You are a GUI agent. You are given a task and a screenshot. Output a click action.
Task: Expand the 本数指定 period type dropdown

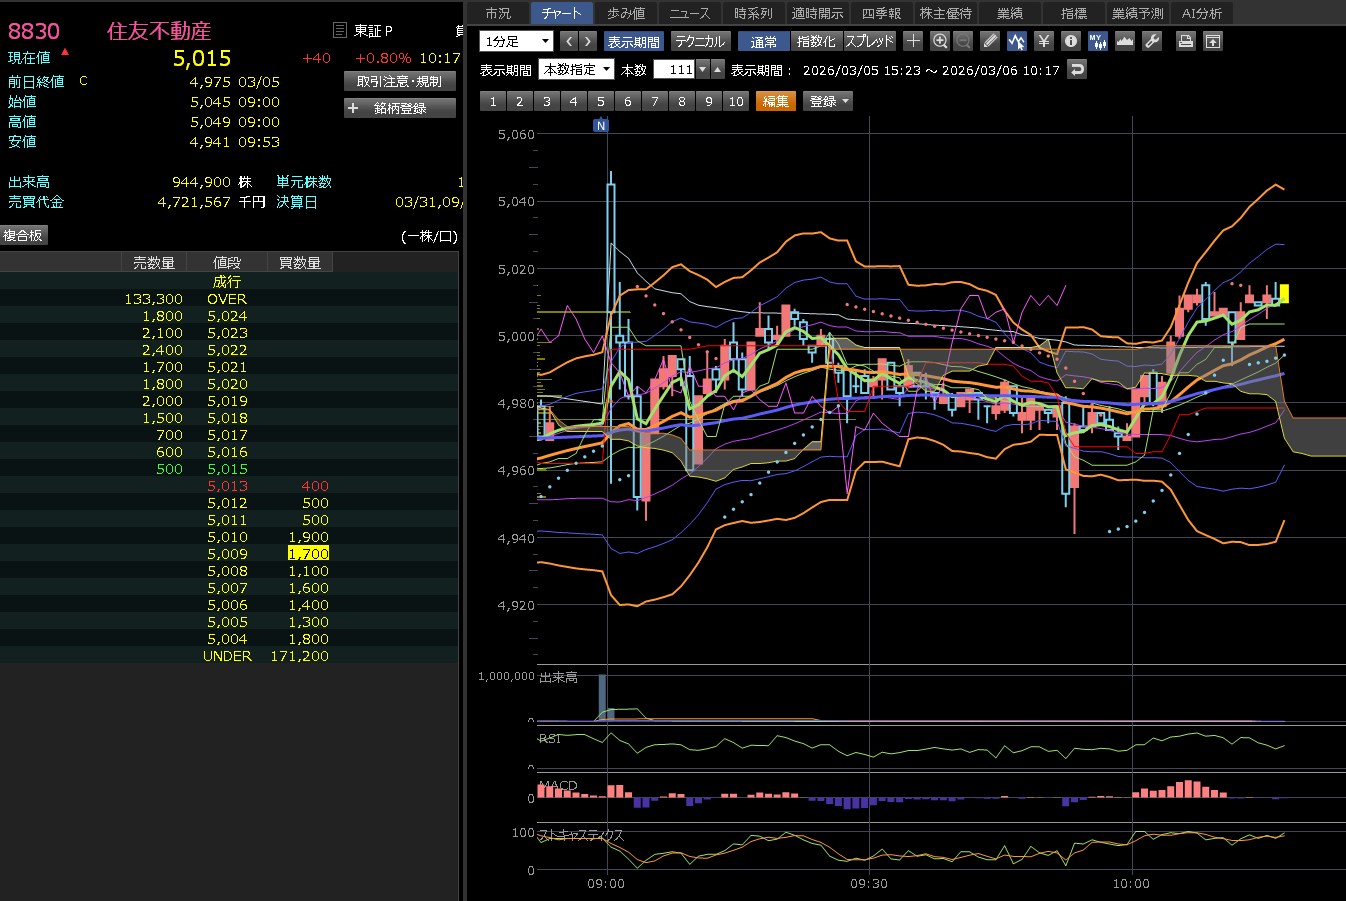pos(576,70)
